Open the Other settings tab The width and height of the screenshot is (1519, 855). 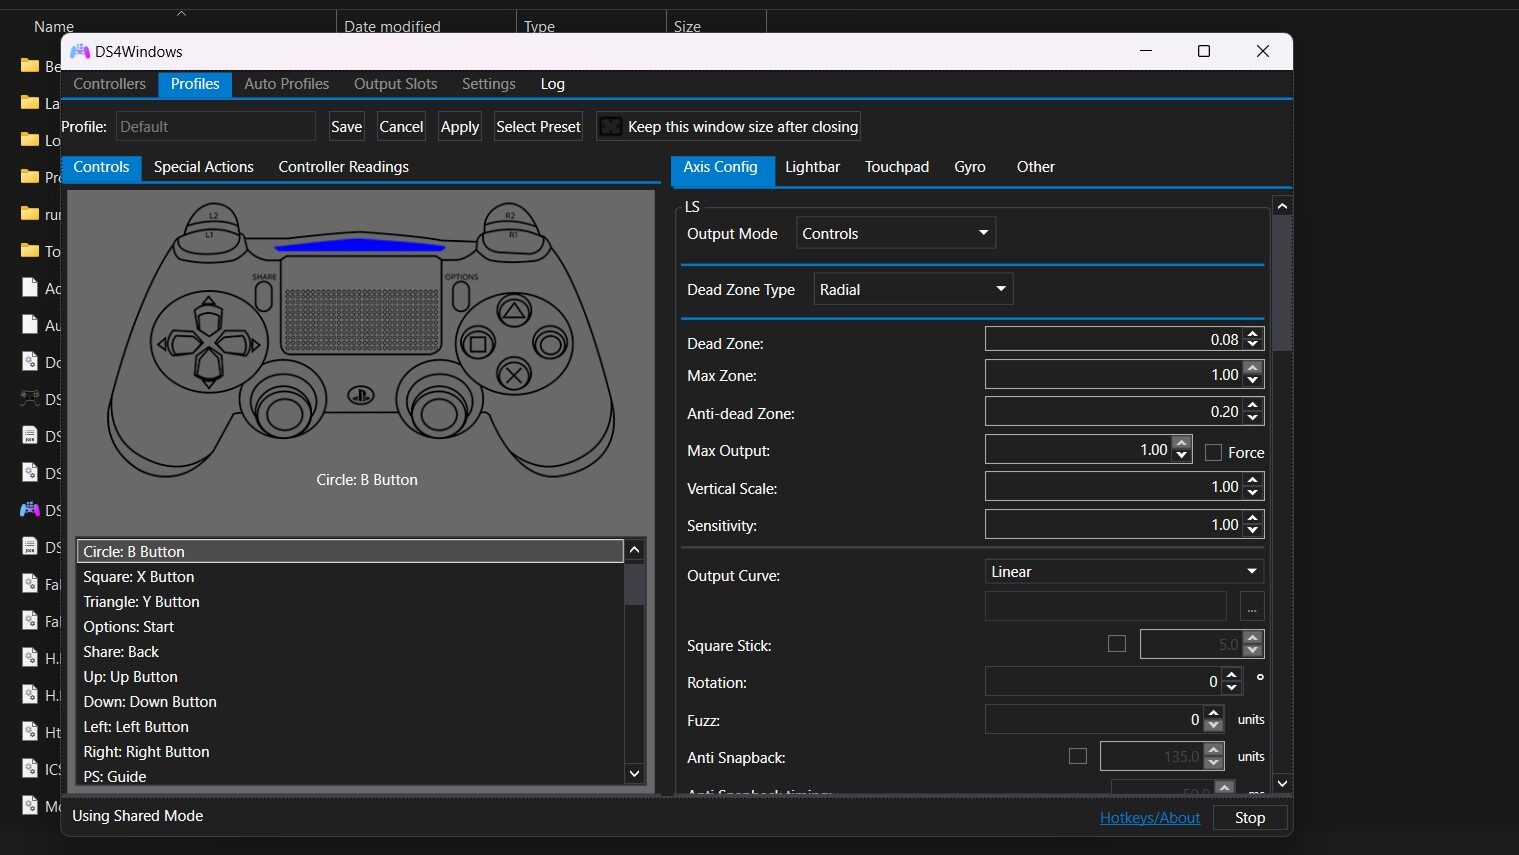pos(1036,167)
